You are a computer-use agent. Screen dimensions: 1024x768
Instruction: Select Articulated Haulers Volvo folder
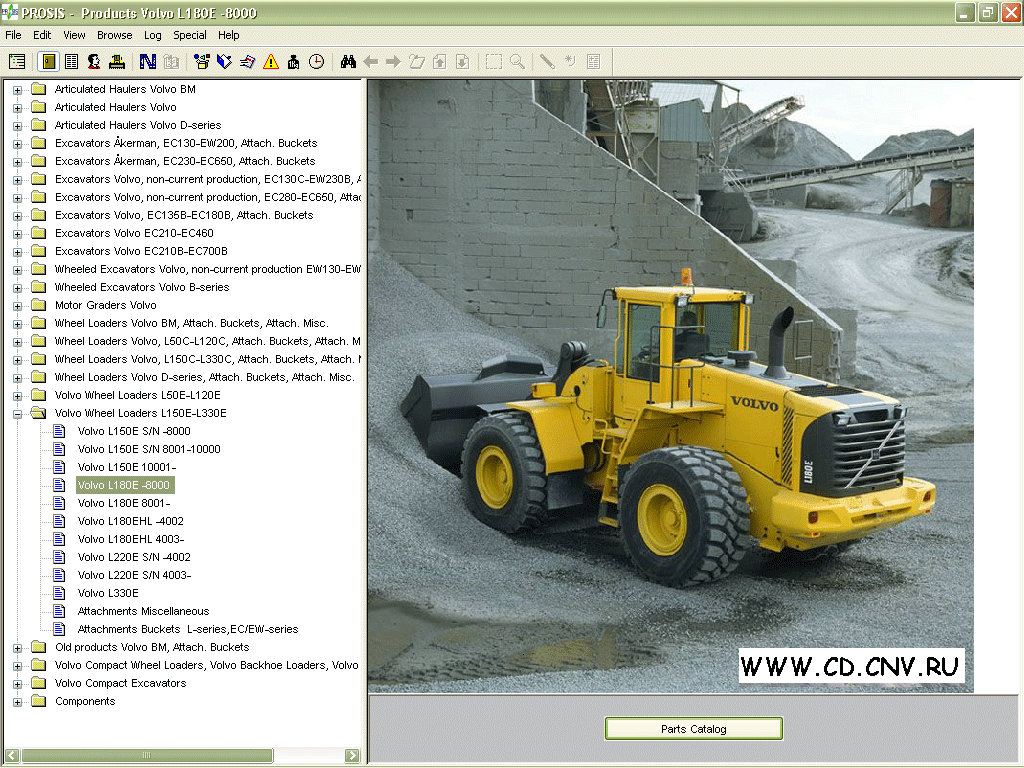tap(116, 107)
